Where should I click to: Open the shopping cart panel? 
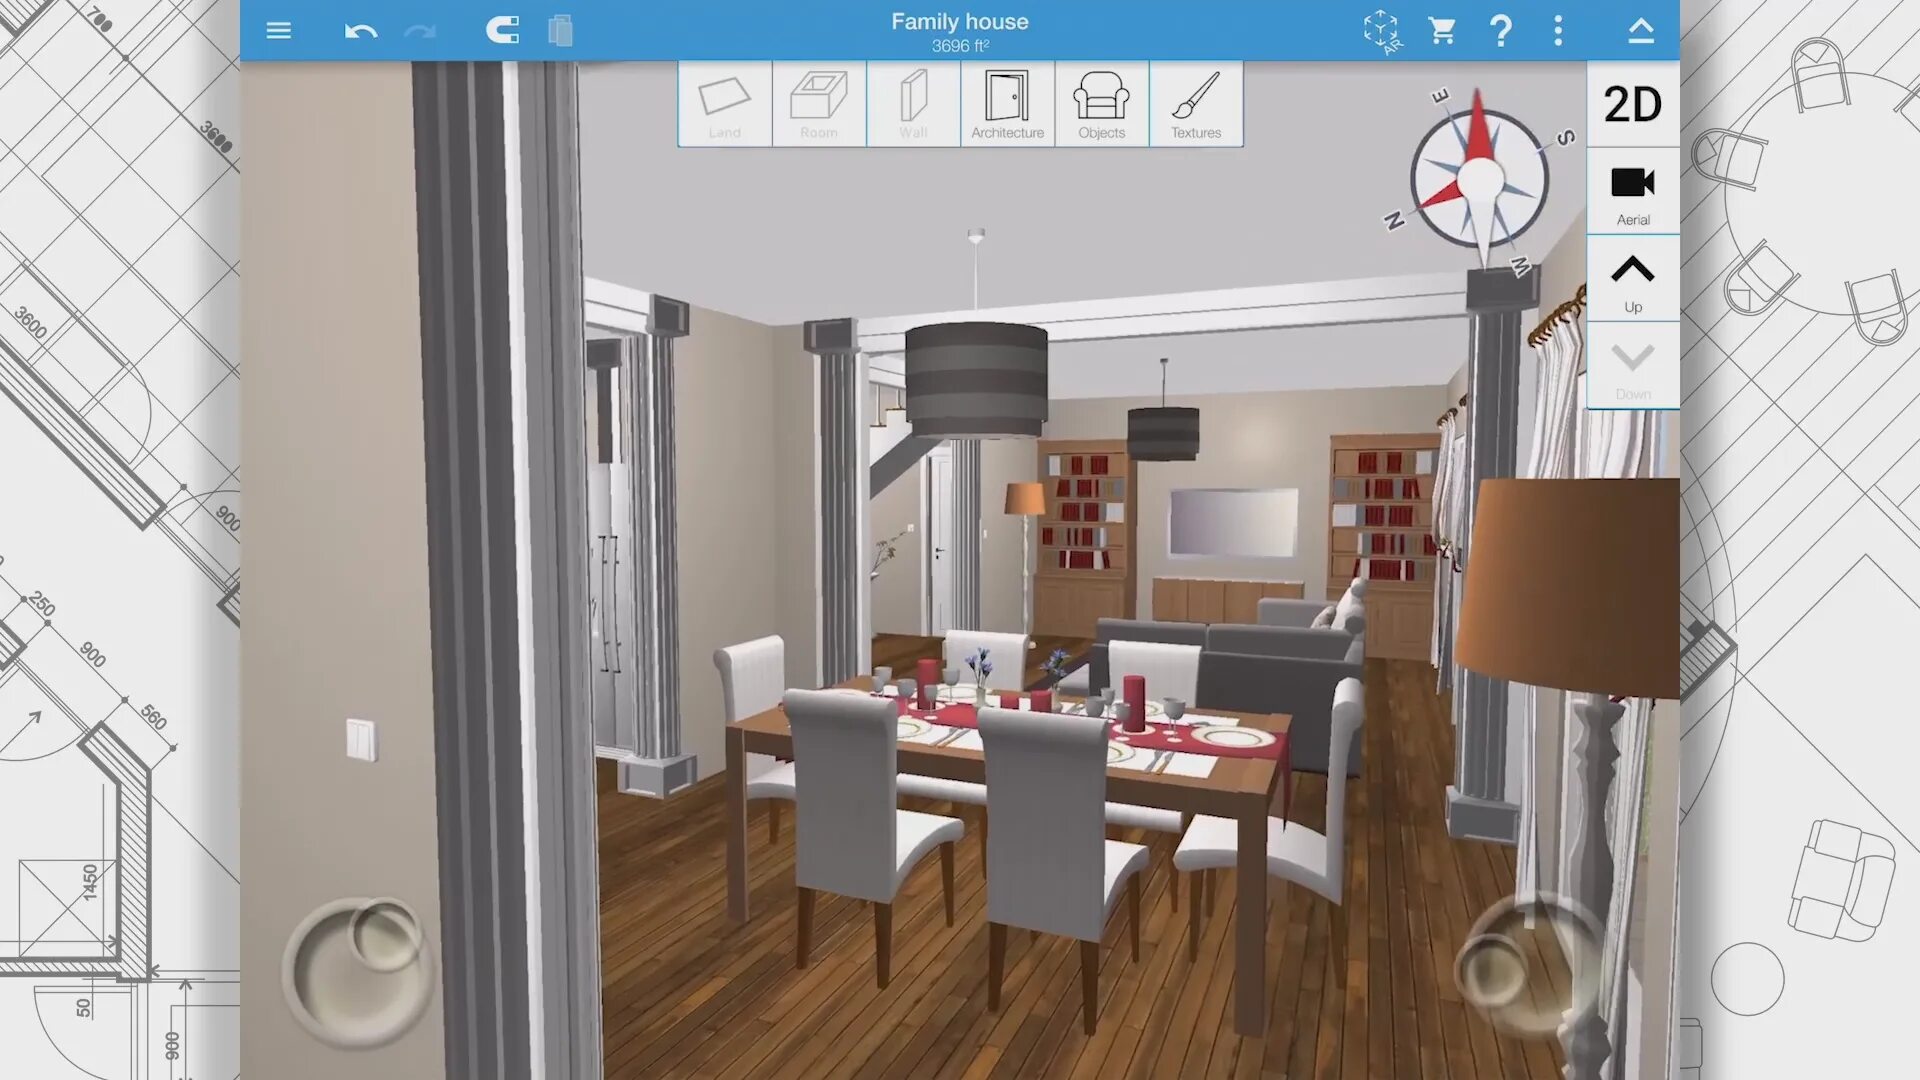pos(1440,29)
